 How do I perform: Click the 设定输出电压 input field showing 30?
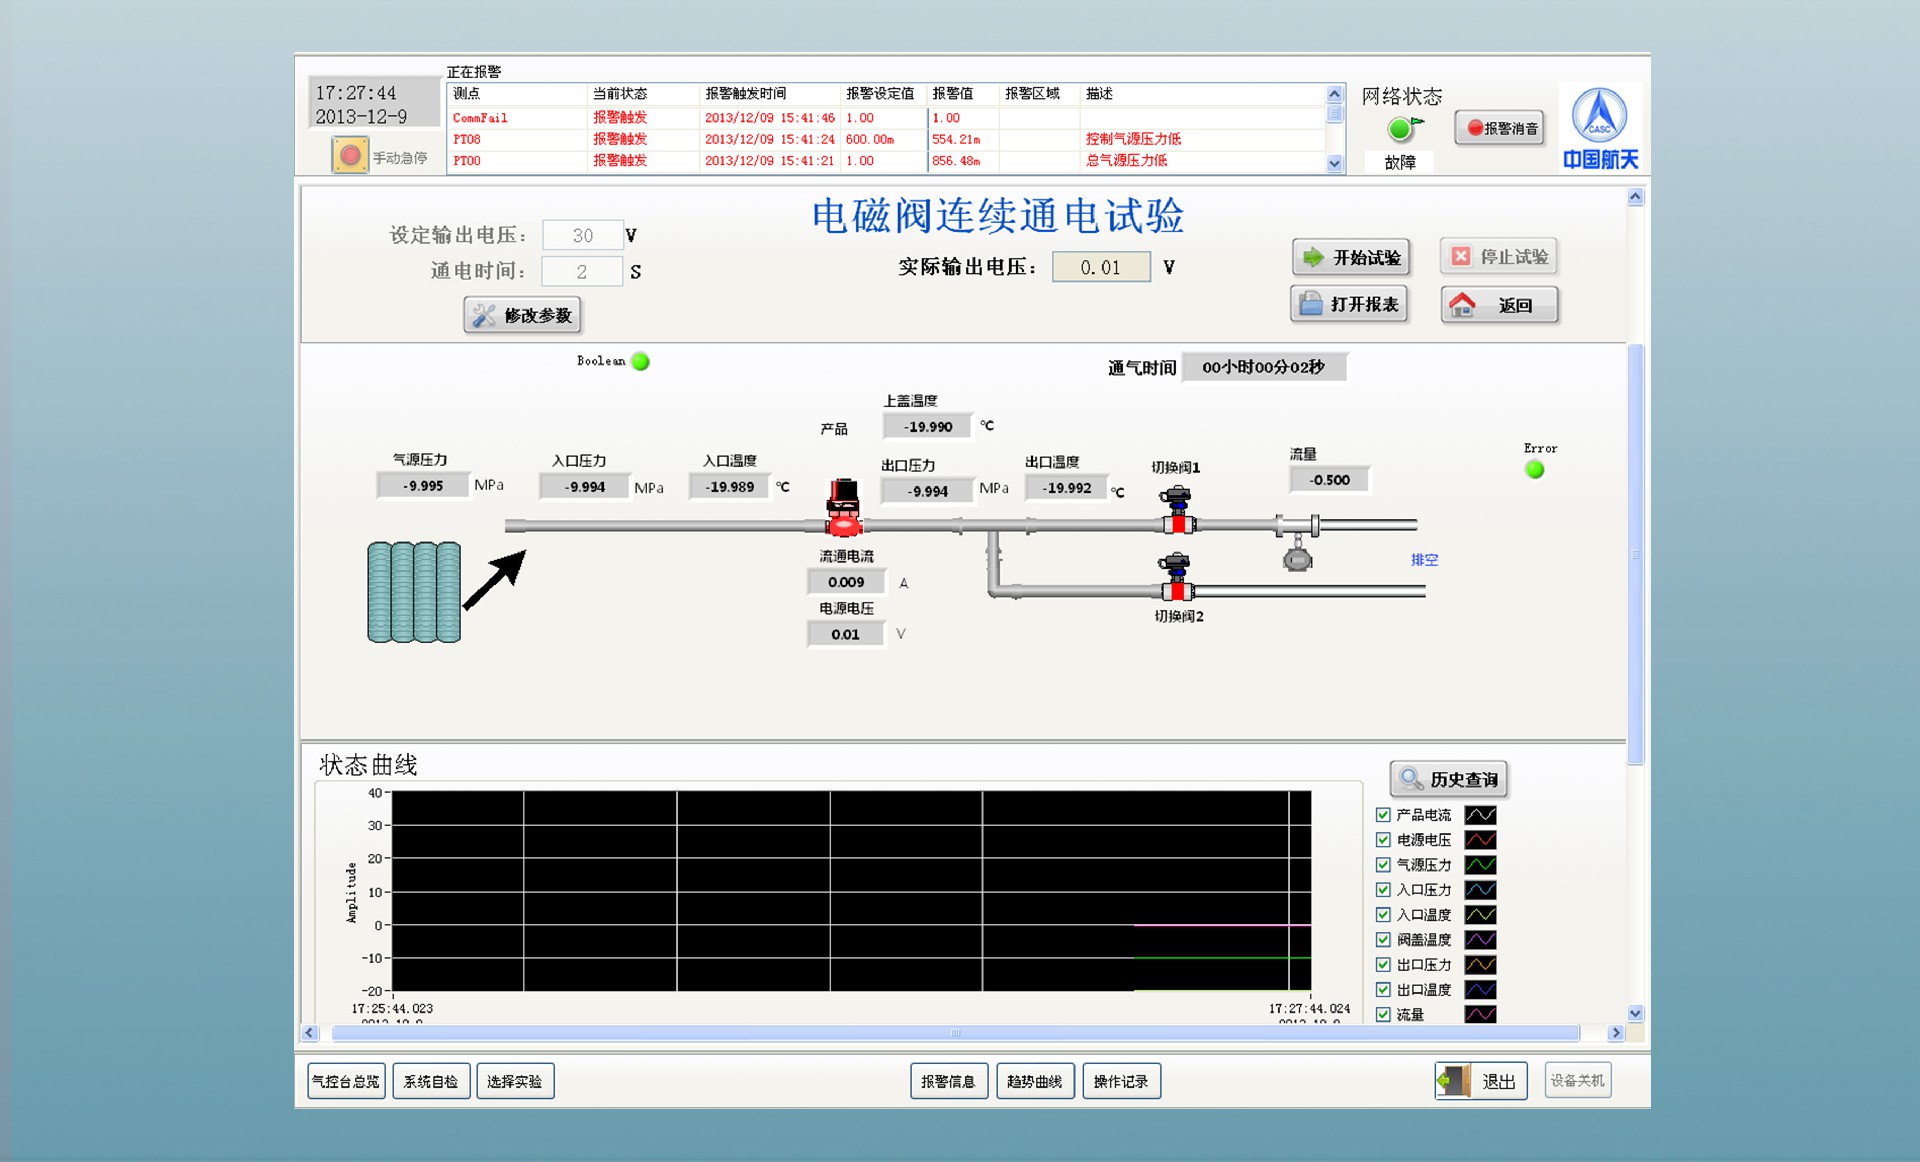582,235
